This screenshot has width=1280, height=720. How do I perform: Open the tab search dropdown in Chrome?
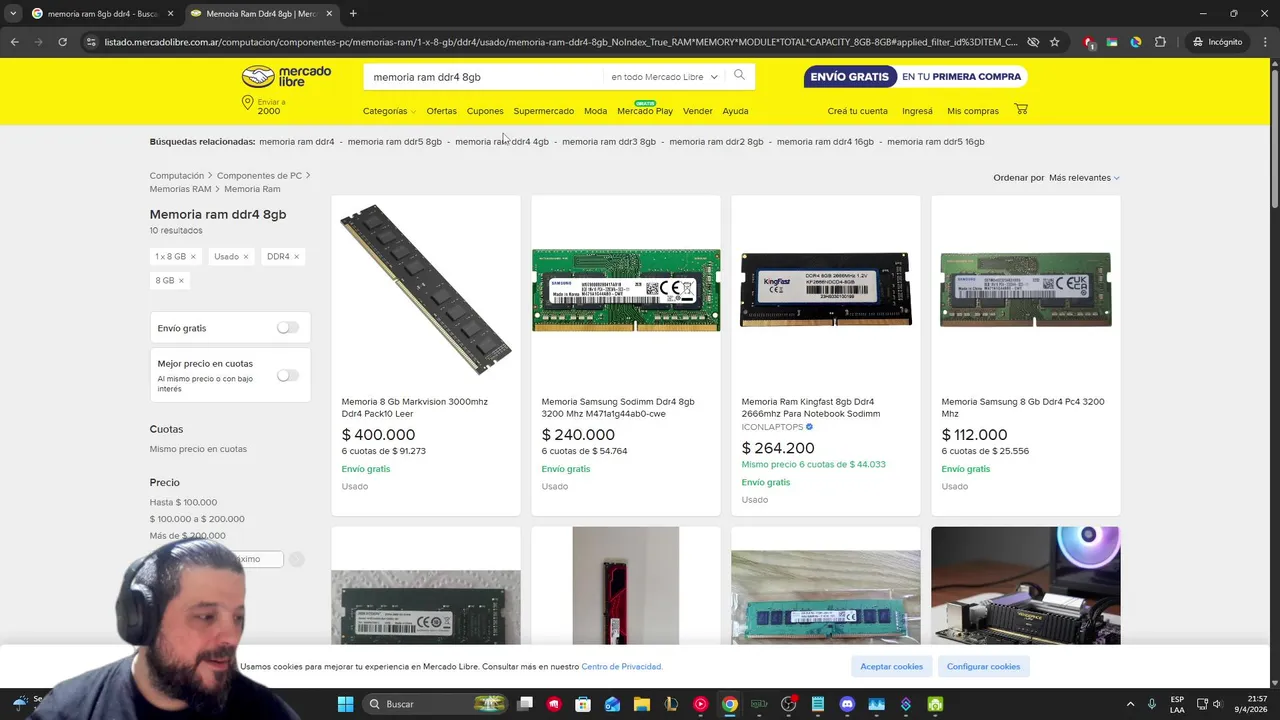coord(13,13)
